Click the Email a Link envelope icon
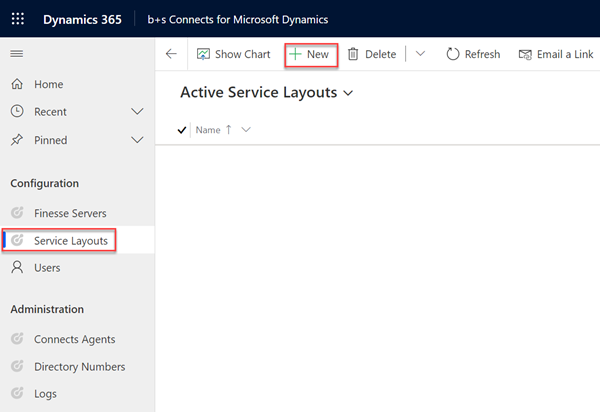The width and height of the screenshot is (600, 412). click(525, 55)
